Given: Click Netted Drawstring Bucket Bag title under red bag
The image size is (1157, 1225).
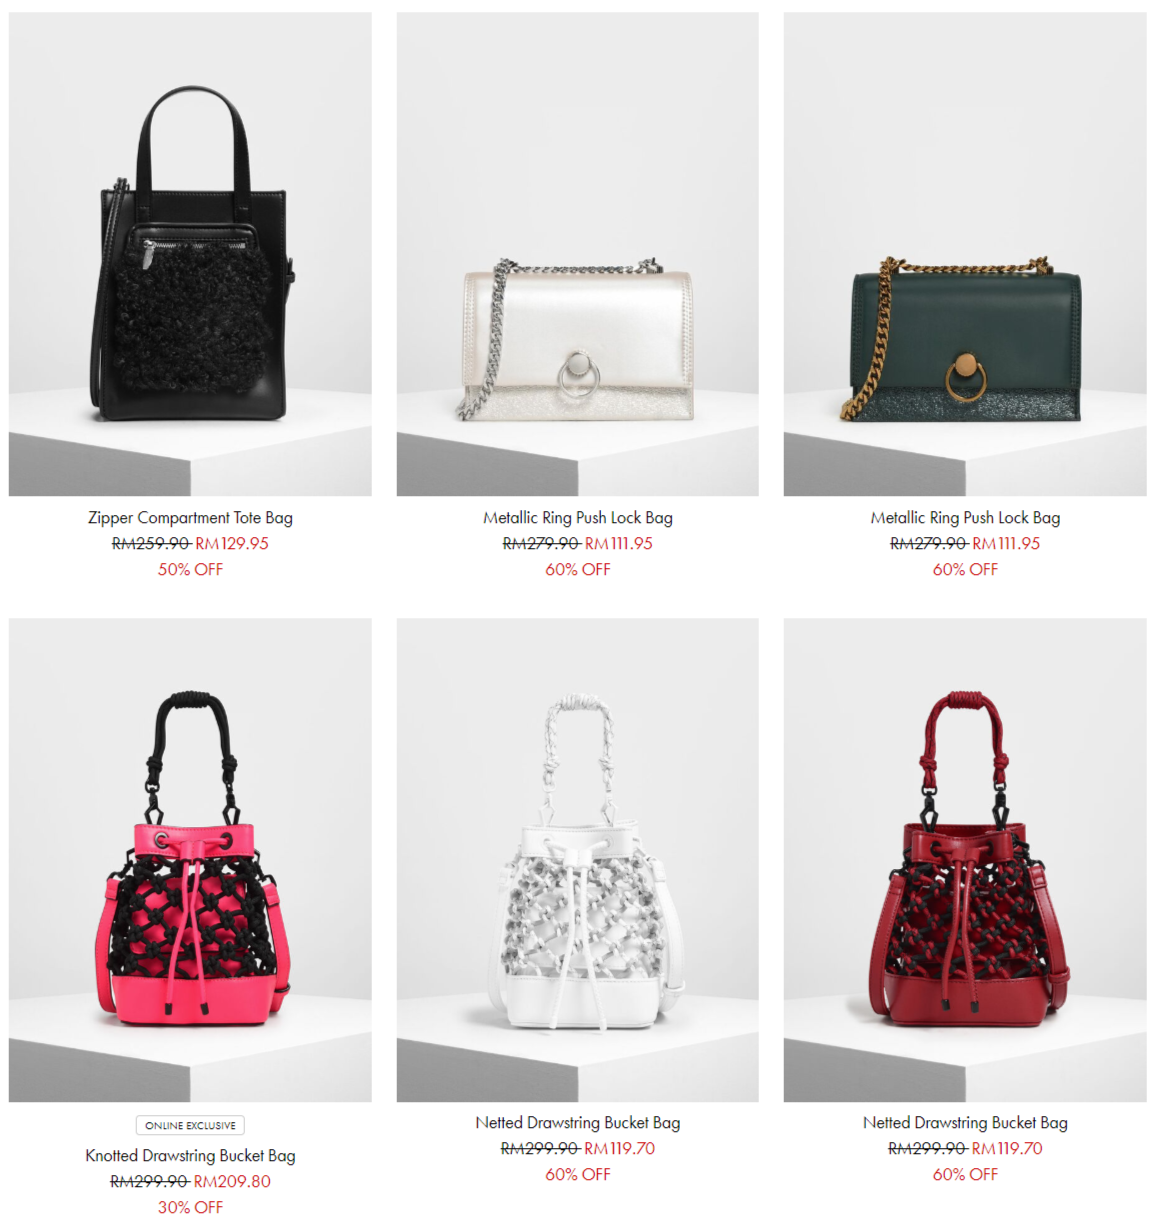Looking at the screenshot, I should pyautogui.click(x=965, y=1123).
